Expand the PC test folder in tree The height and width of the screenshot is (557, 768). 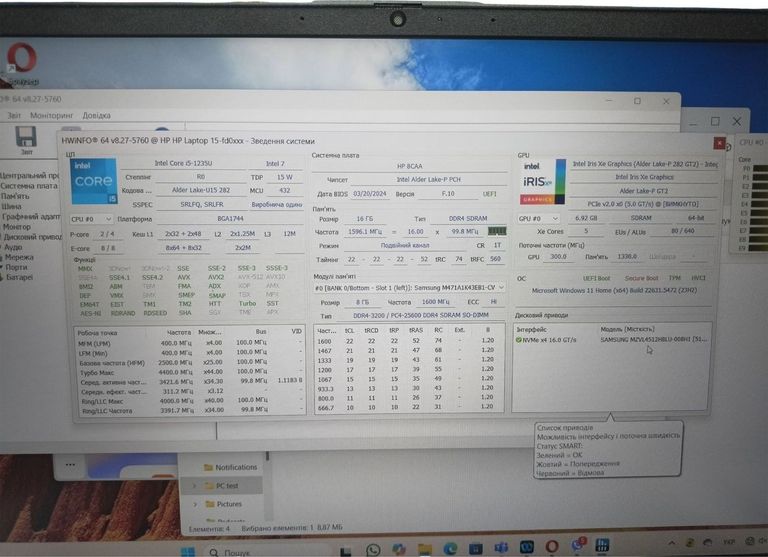(x=195, y=486)
